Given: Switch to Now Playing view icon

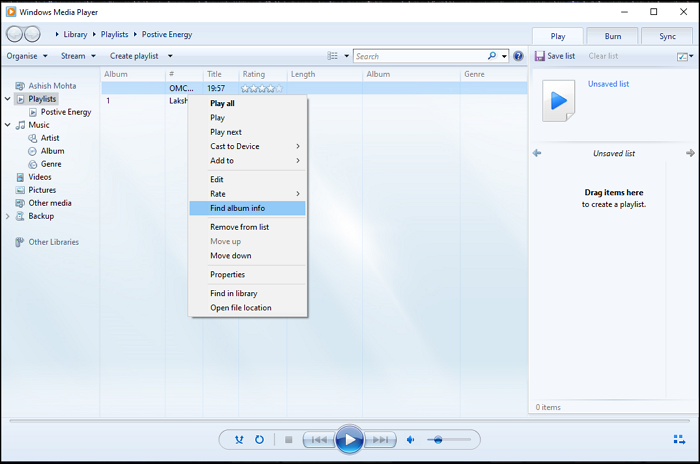Looking at the screenshot, I should (679, 439).
